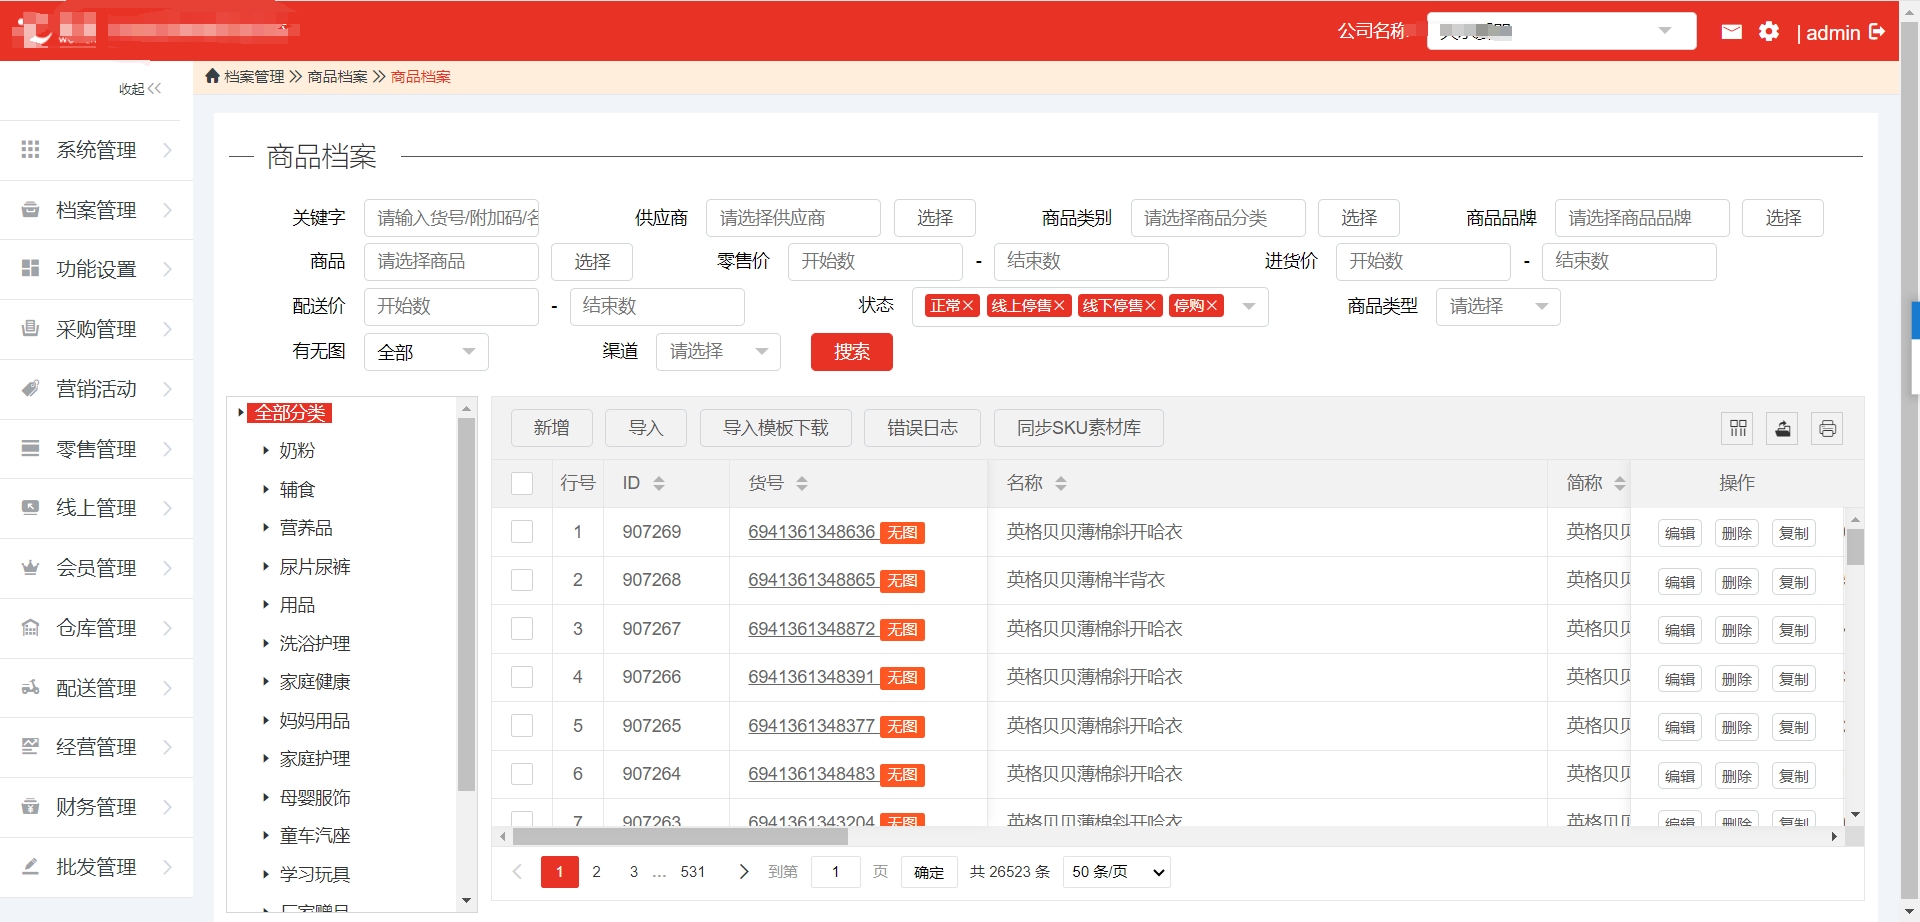Open the 商品类型 dropdown

click(1498, 306)
